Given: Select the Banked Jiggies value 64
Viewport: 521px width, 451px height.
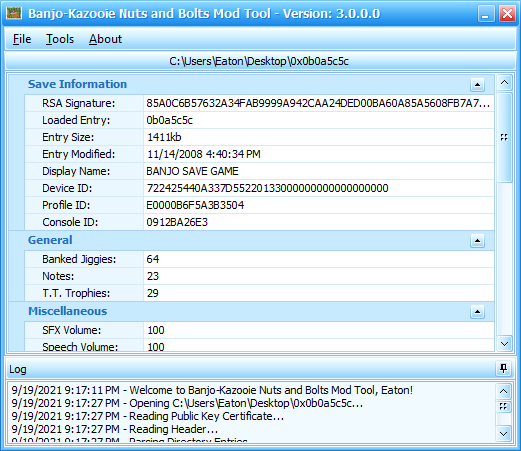Looking at the screenshot, I should pos(319,259).
